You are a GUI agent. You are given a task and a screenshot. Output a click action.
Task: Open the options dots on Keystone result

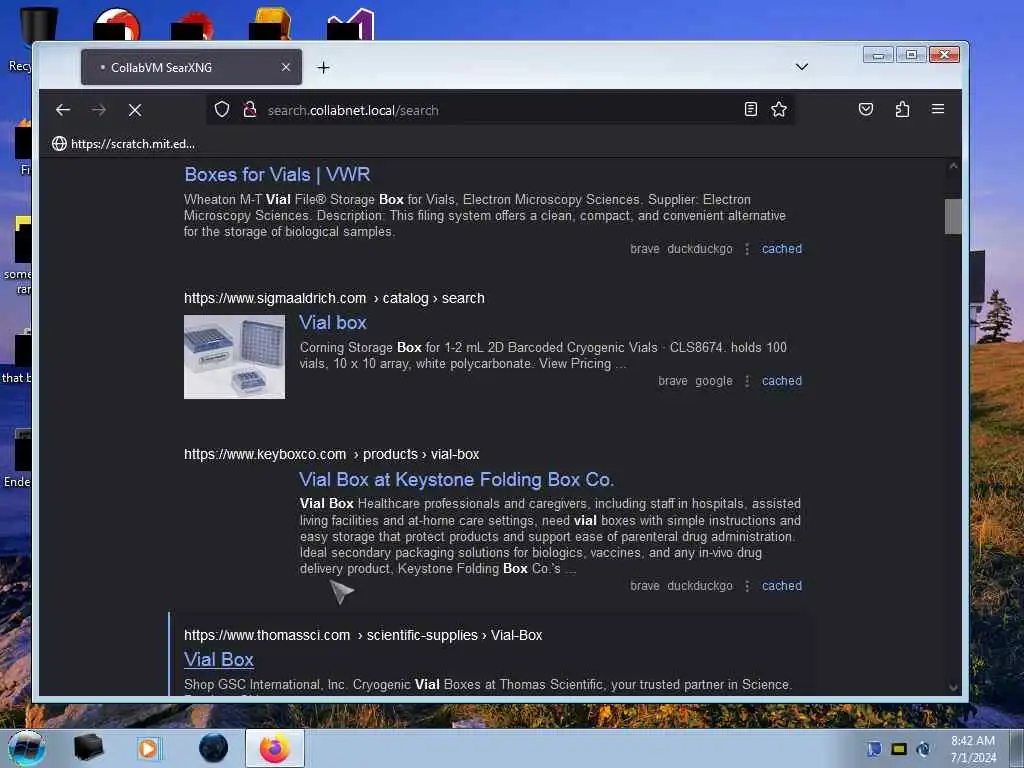[x=747, y=586]
